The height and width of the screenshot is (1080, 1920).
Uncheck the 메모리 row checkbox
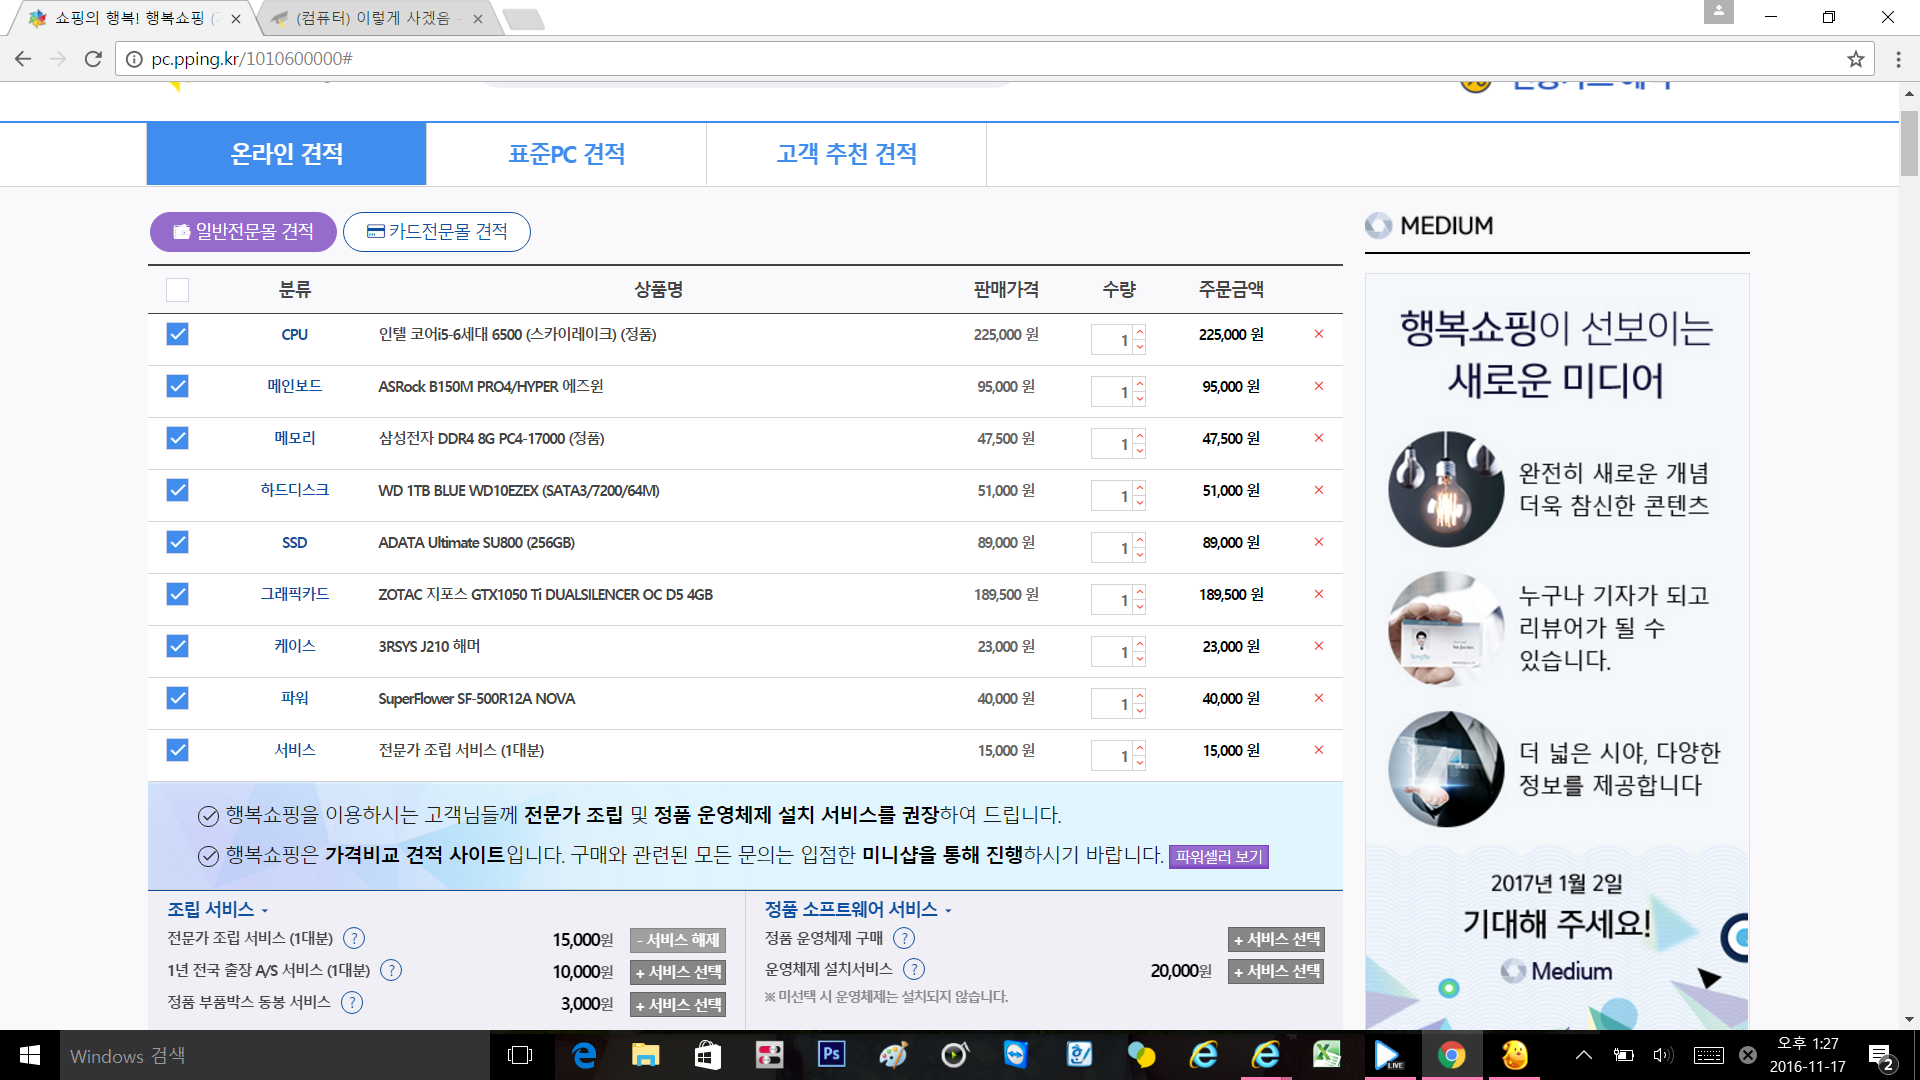(x=177, y=438)
